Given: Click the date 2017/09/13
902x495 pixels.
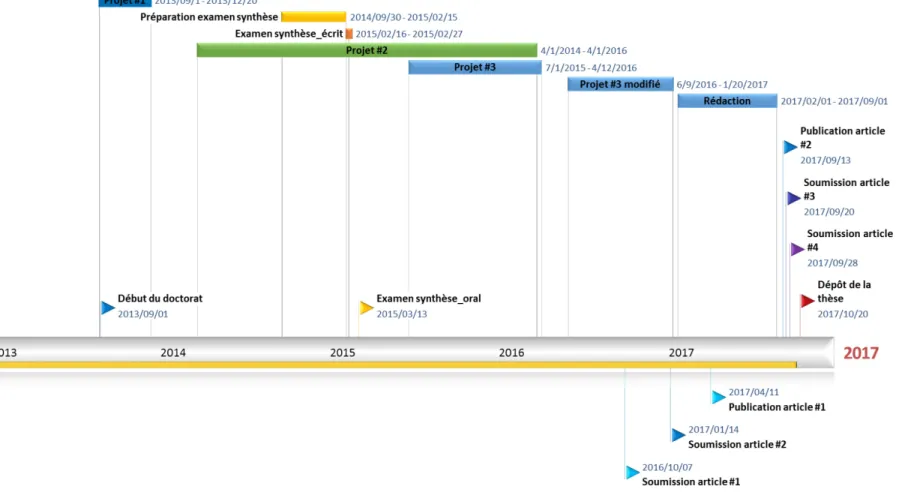Looking at the screenshot, I should coord(825,160).
